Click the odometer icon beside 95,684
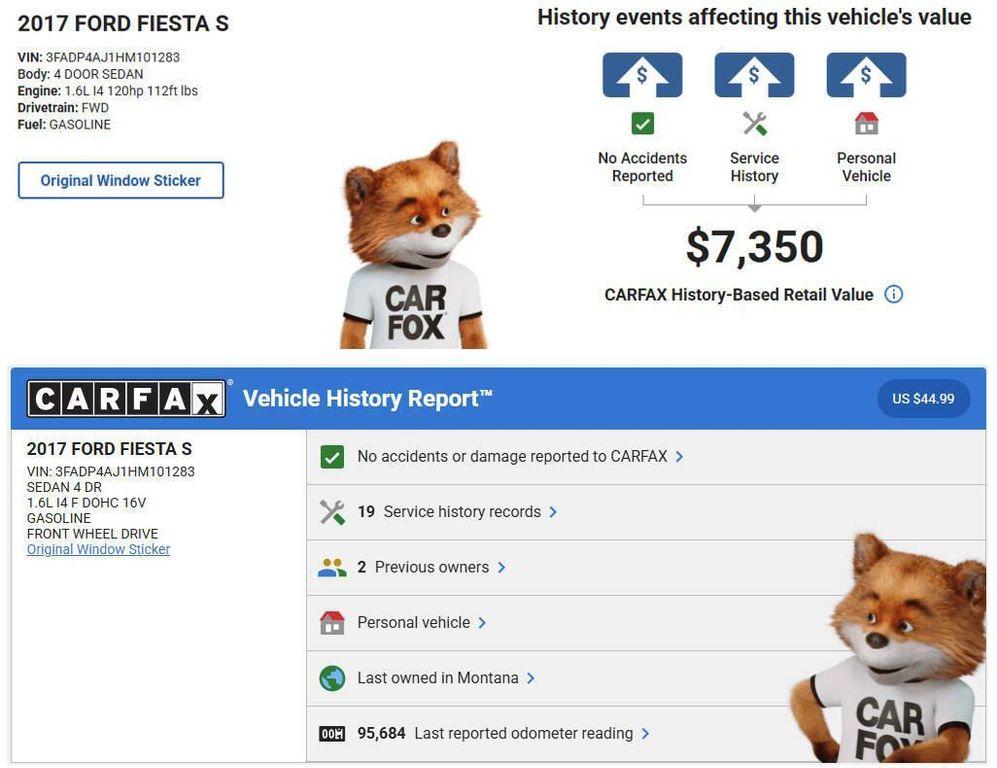Viewport: 997px width, 768px height. (332, 734)
